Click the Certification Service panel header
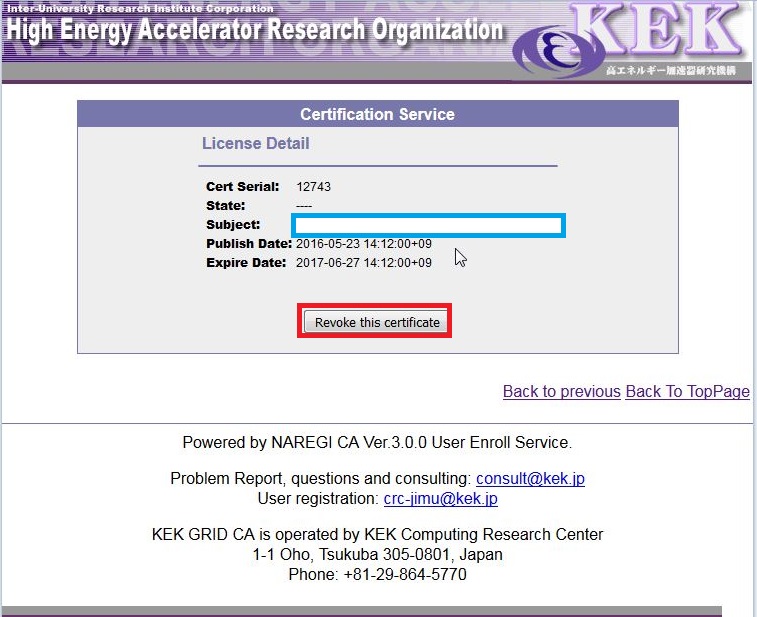 pyautogui.click(x=377, y=114)
